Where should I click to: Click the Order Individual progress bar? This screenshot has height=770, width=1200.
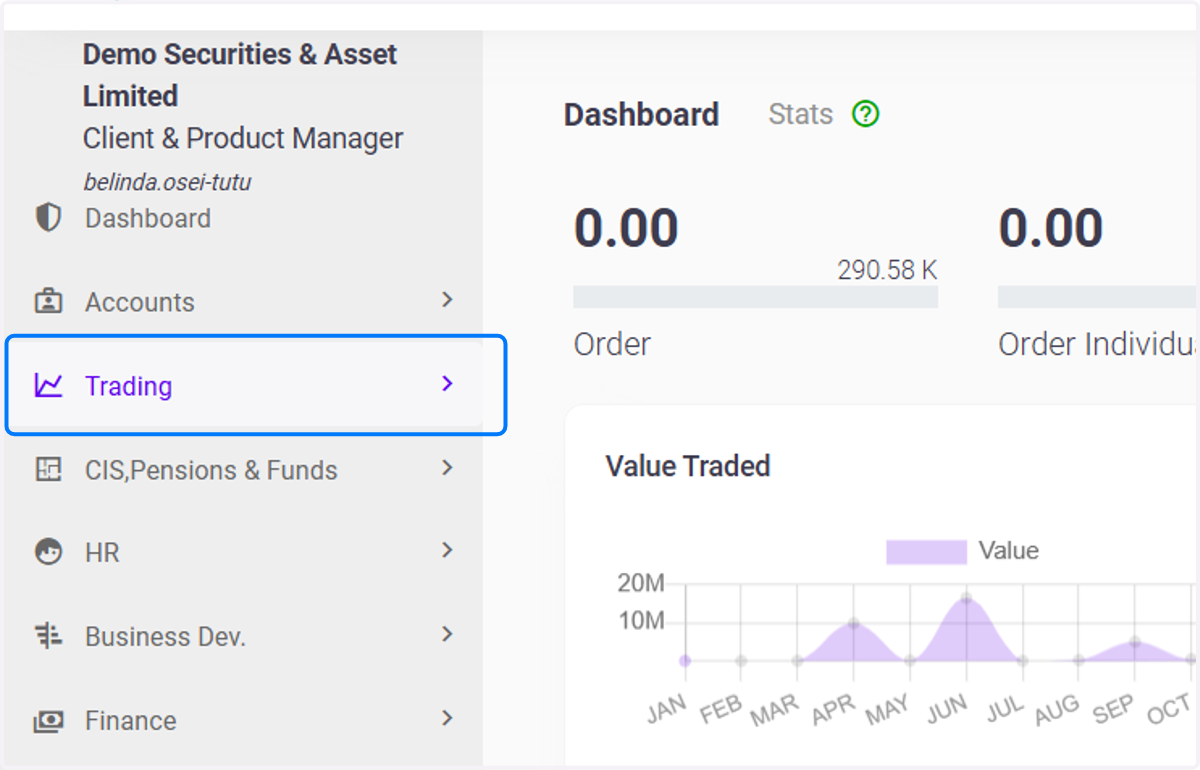pyautogui.click(x=1098, y=296)
